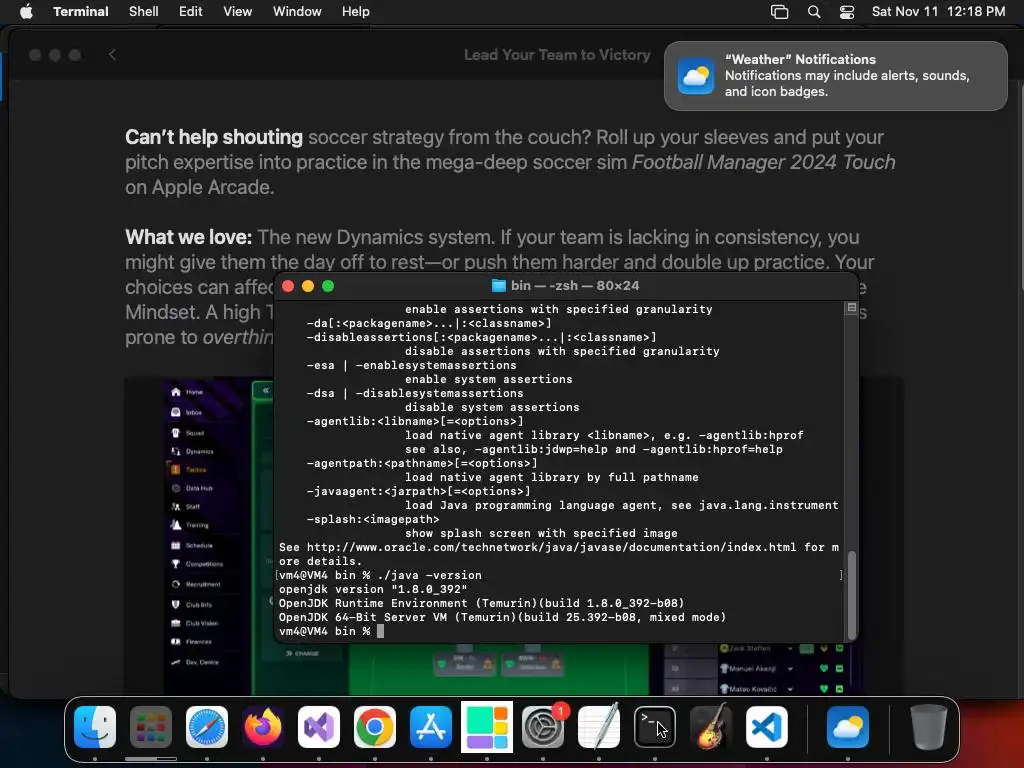Click '-javaagent:<jarpath>' option text
Viewport: 1024px width, 768px height.
tap(419, 491)
